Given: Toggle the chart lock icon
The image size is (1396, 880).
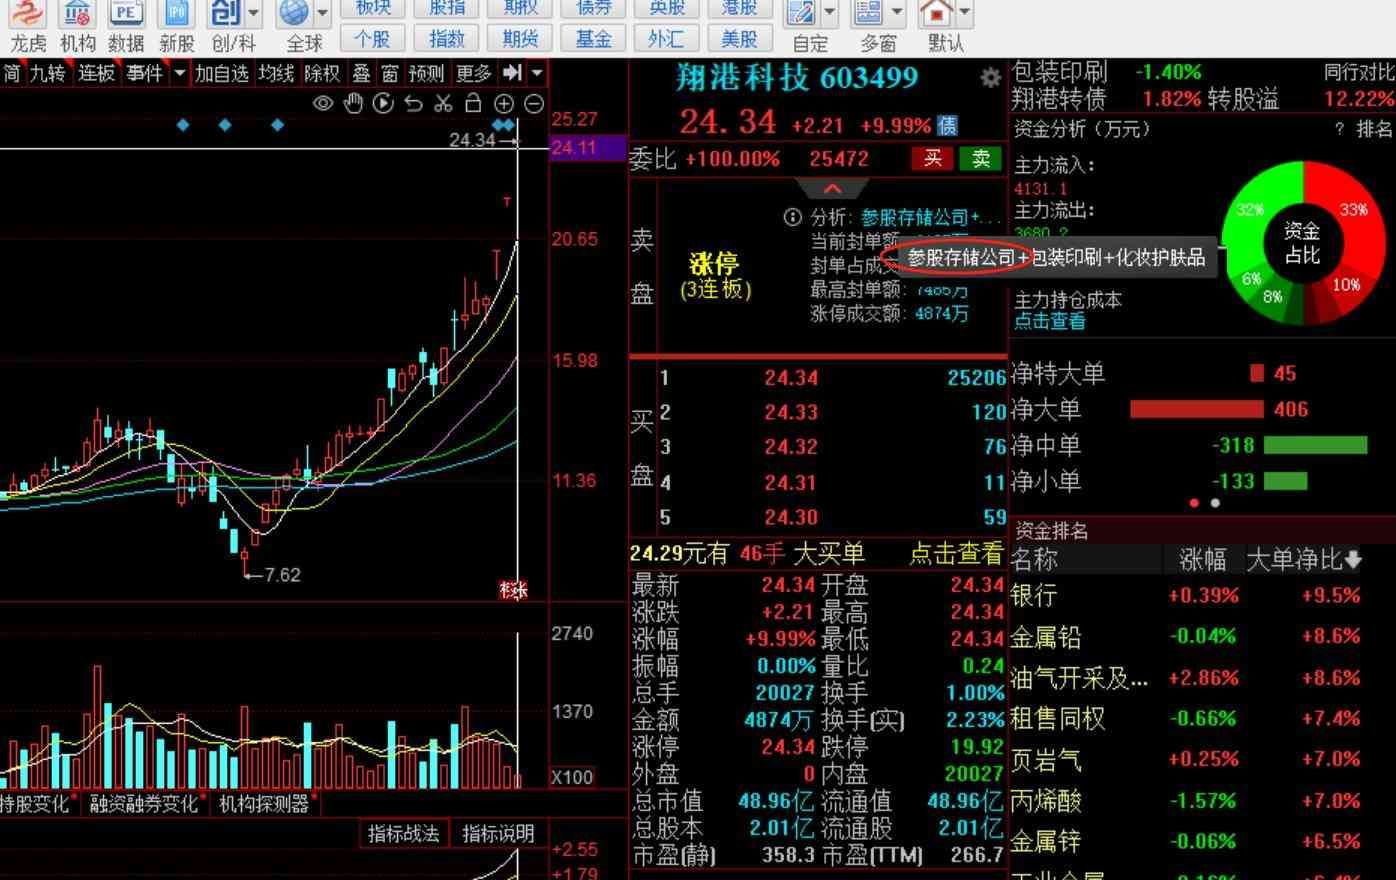Looking at the screenshot, I should tap(473, 103).
